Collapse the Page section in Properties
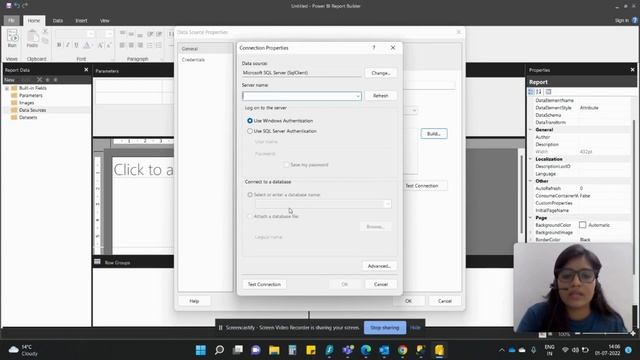The image size is (640, 360). 531,218
